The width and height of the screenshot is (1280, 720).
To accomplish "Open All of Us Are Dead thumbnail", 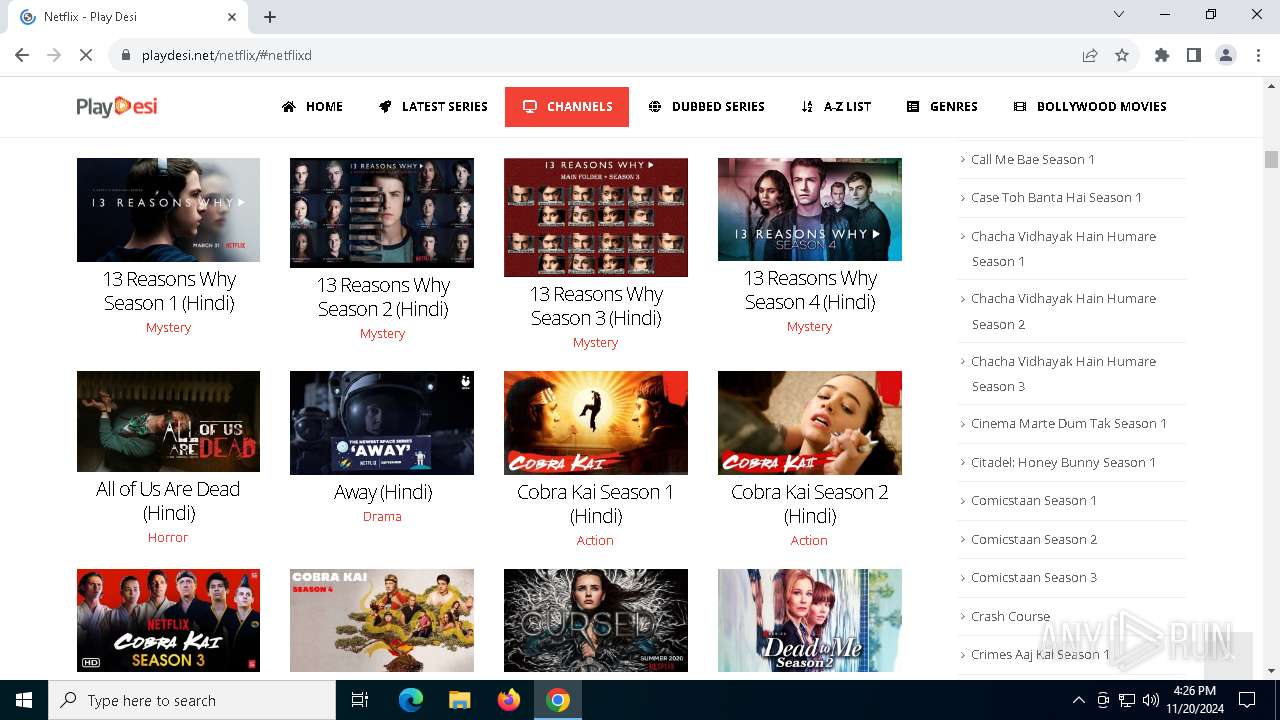I will click(168, 421).
